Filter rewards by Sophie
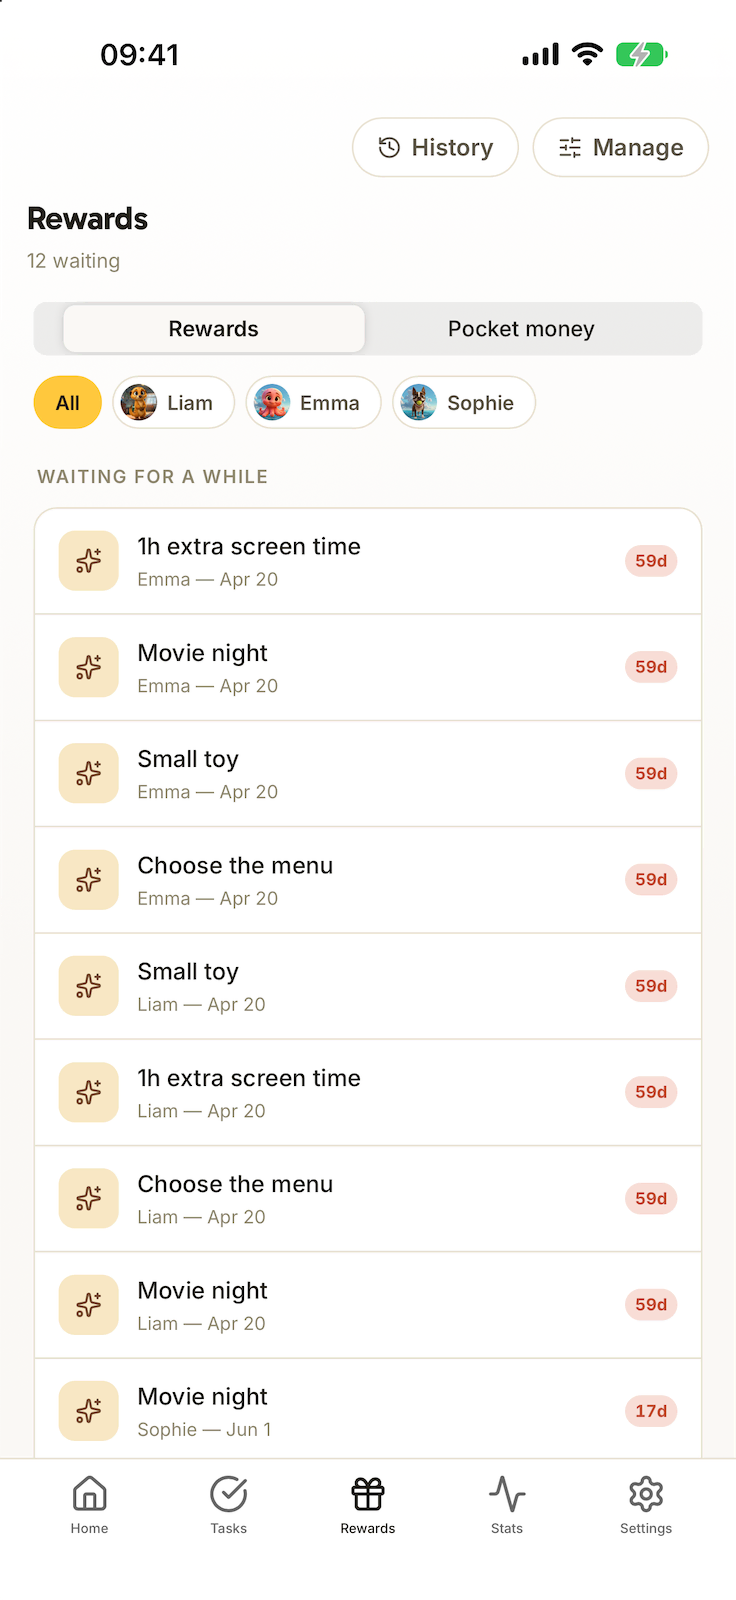 464,403
